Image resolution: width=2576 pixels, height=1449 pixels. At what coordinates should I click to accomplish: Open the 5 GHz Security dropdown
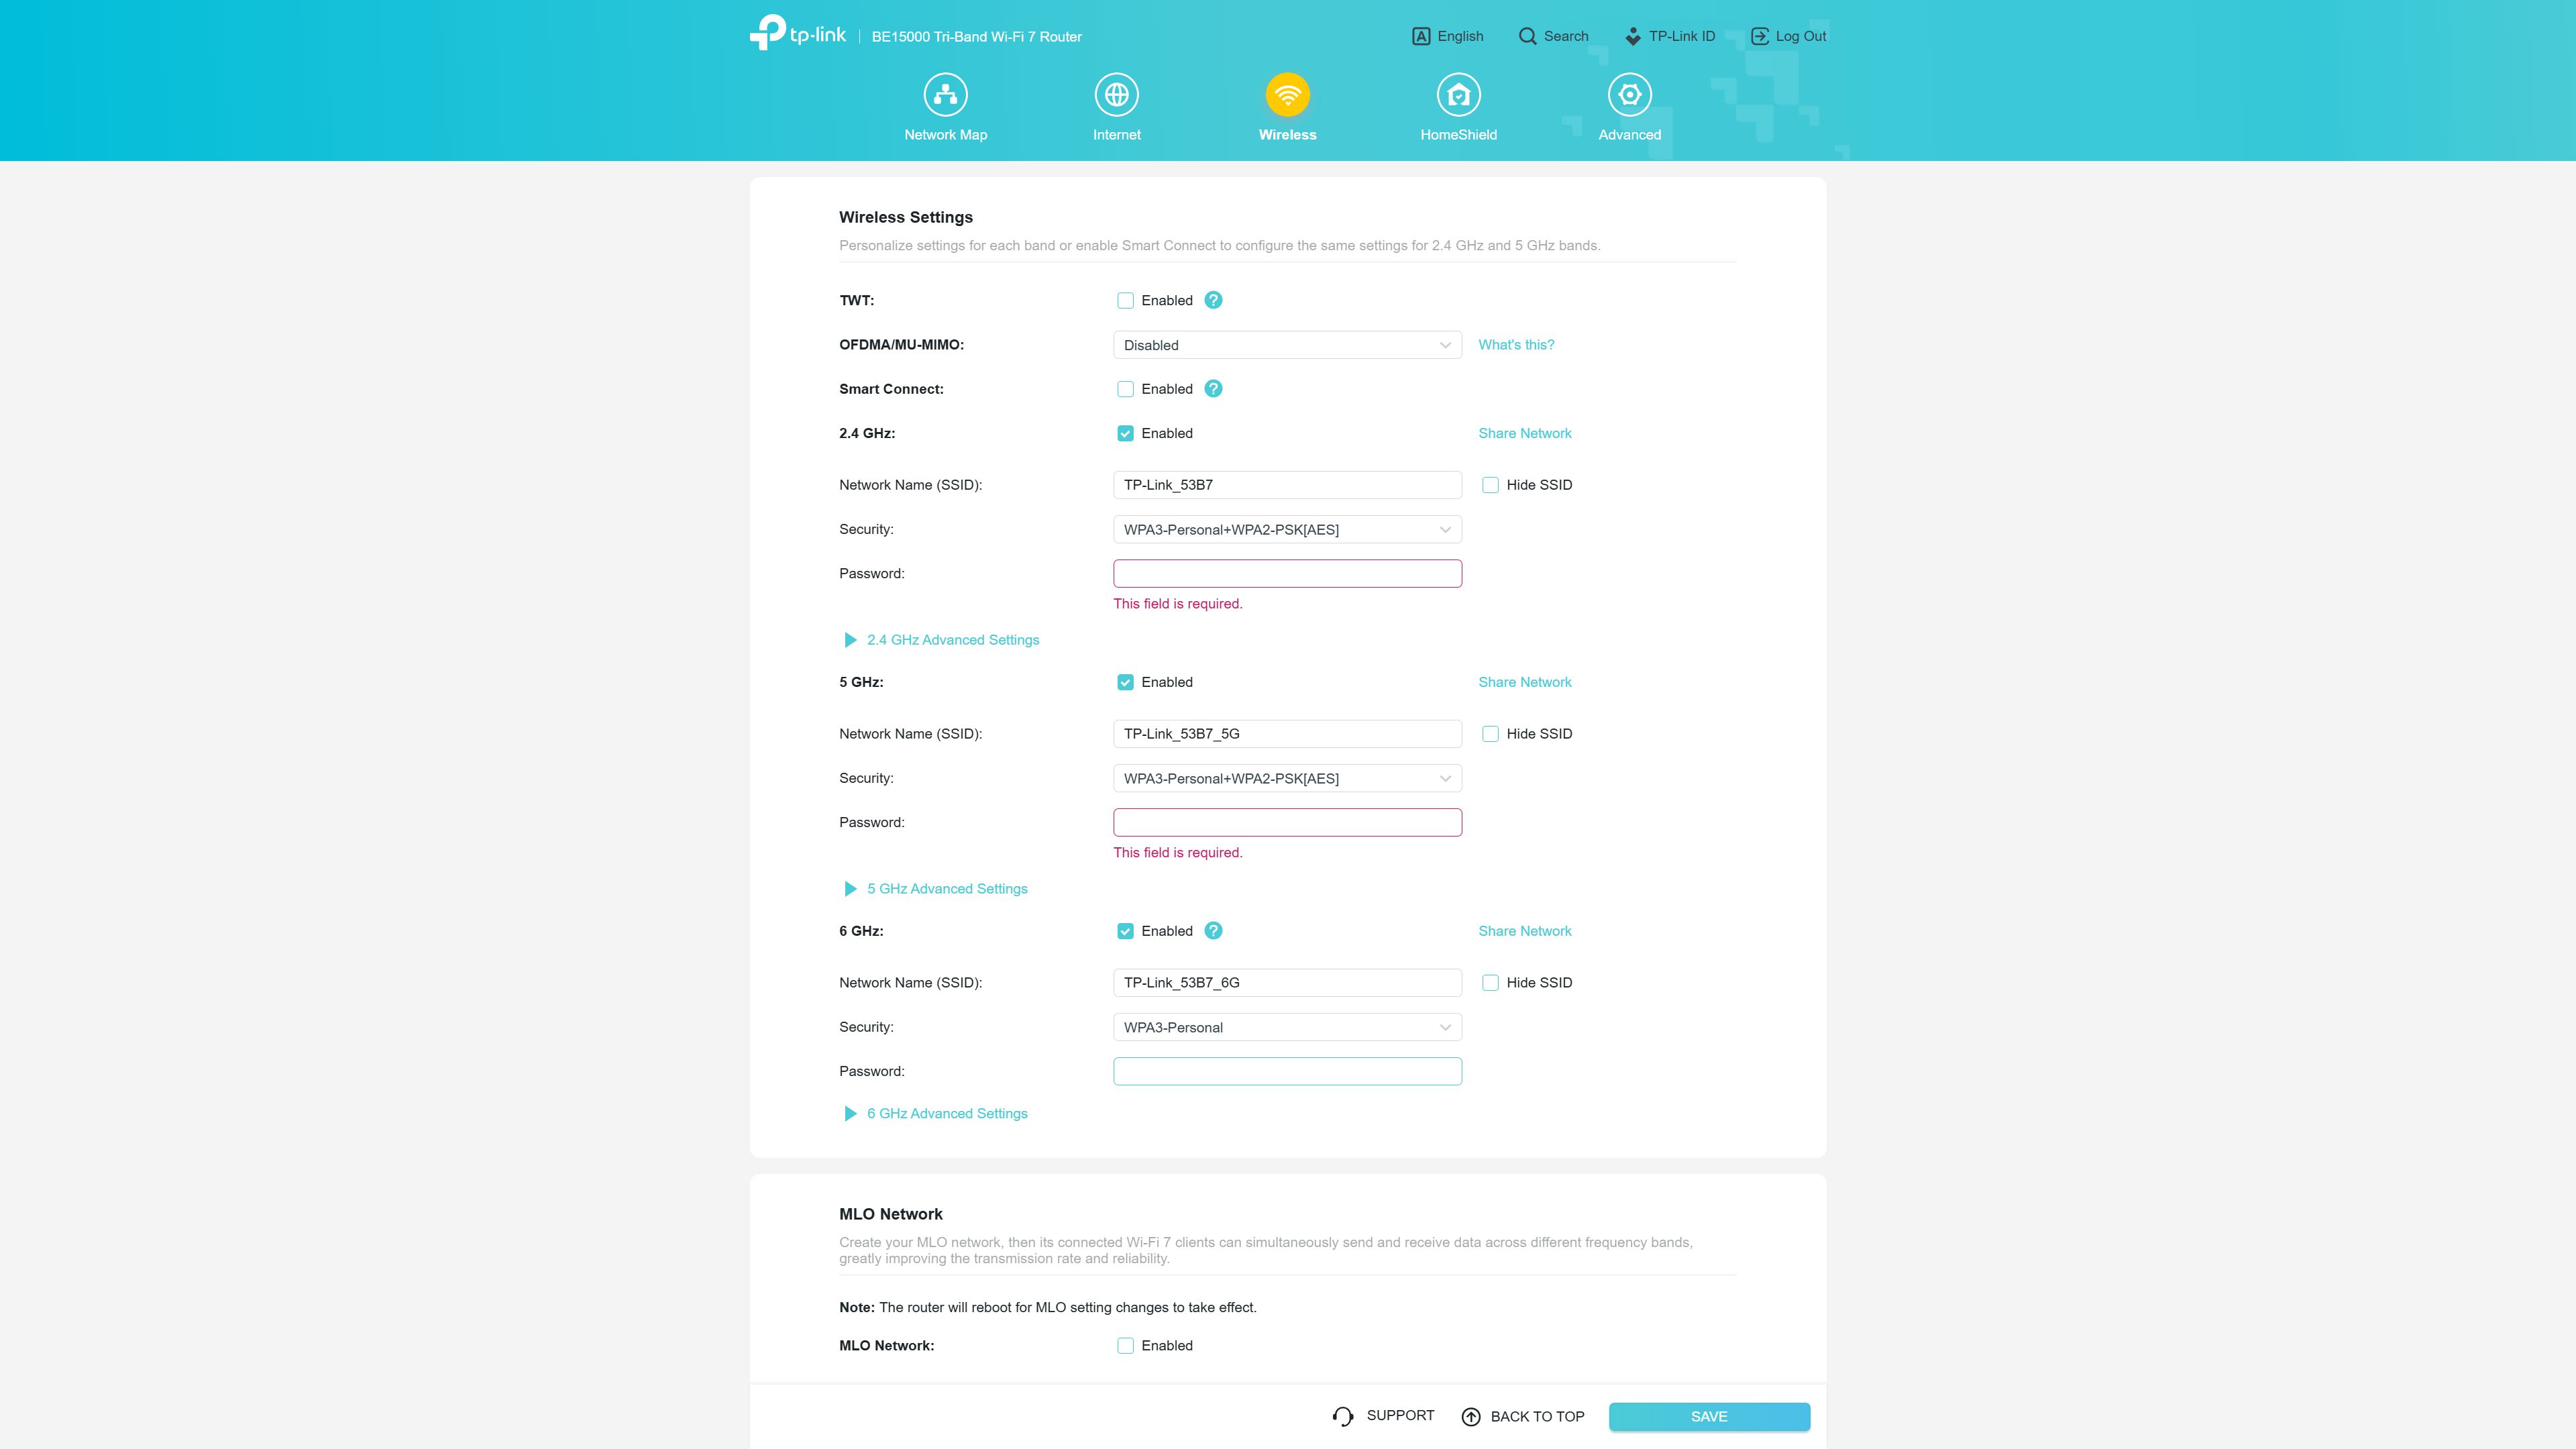point(1287,779)
